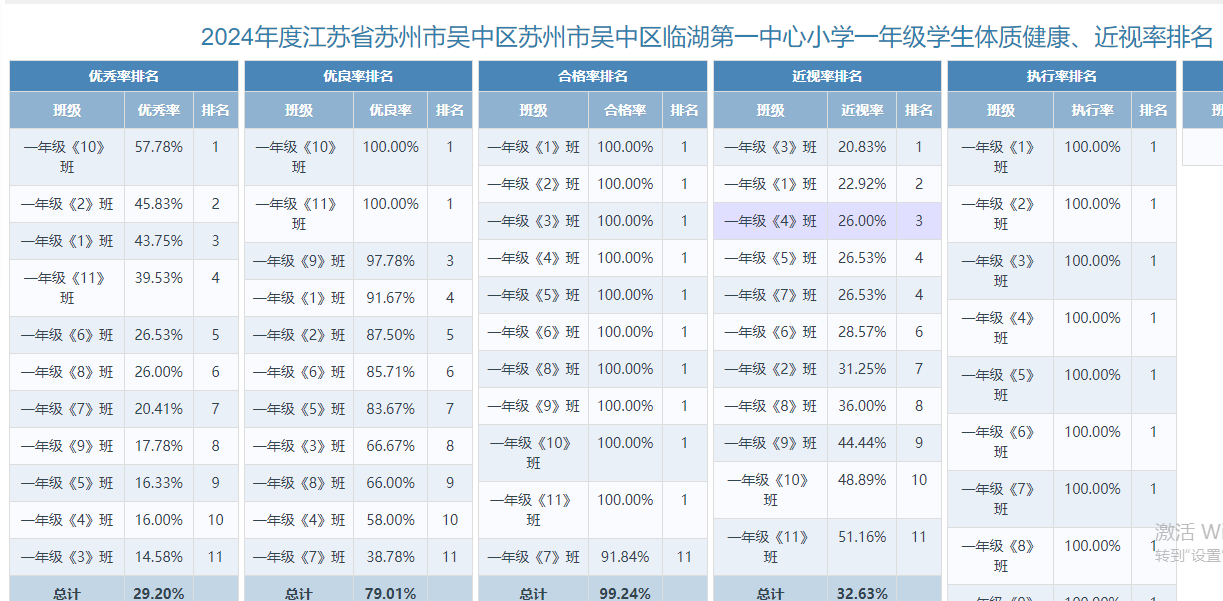Screen dimensions: 1223x601
Task: Click 班级 column header in 优秀率排名 table
Action: (x=67, y=110)
